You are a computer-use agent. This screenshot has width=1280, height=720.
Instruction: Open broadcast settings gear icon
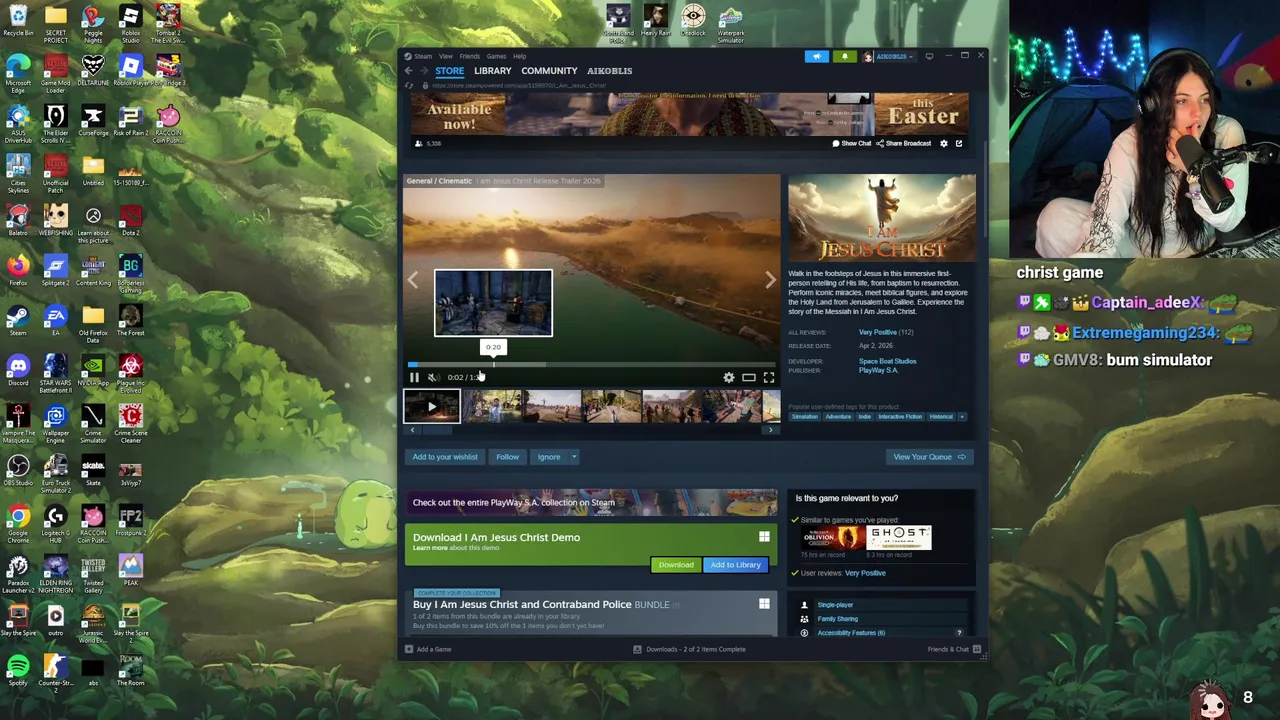pyautogui.click(x=943, y=143)
